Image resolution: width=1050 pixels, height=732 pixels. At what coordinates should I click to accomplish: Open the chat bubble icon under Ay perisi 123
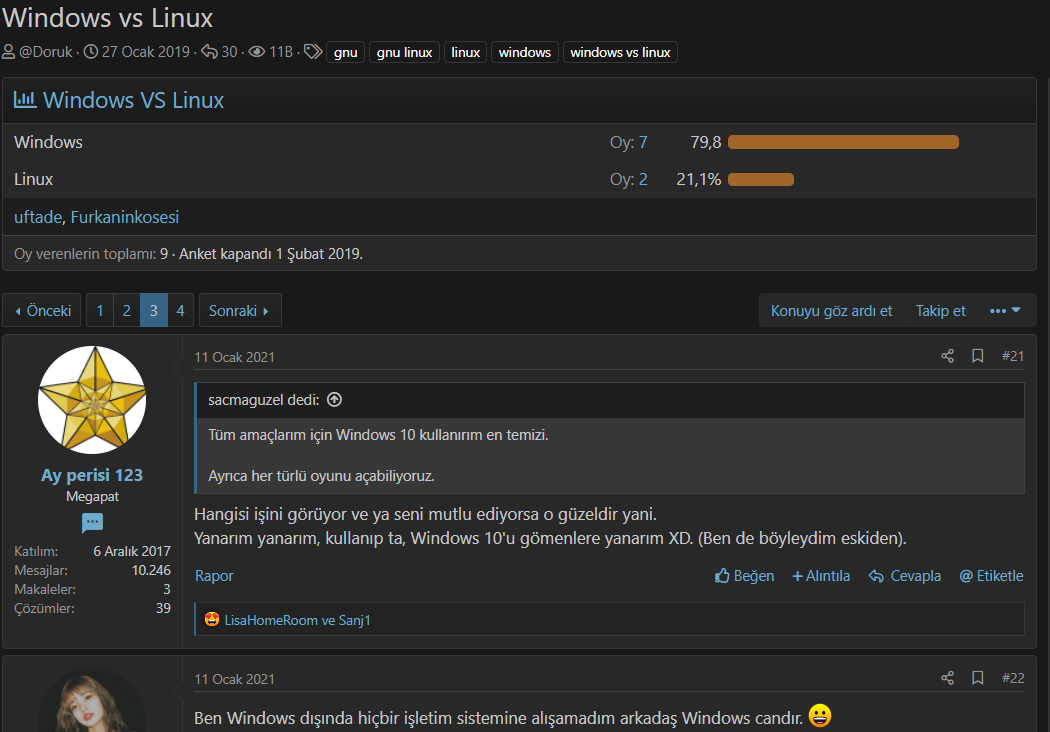[x=92, y=522]
